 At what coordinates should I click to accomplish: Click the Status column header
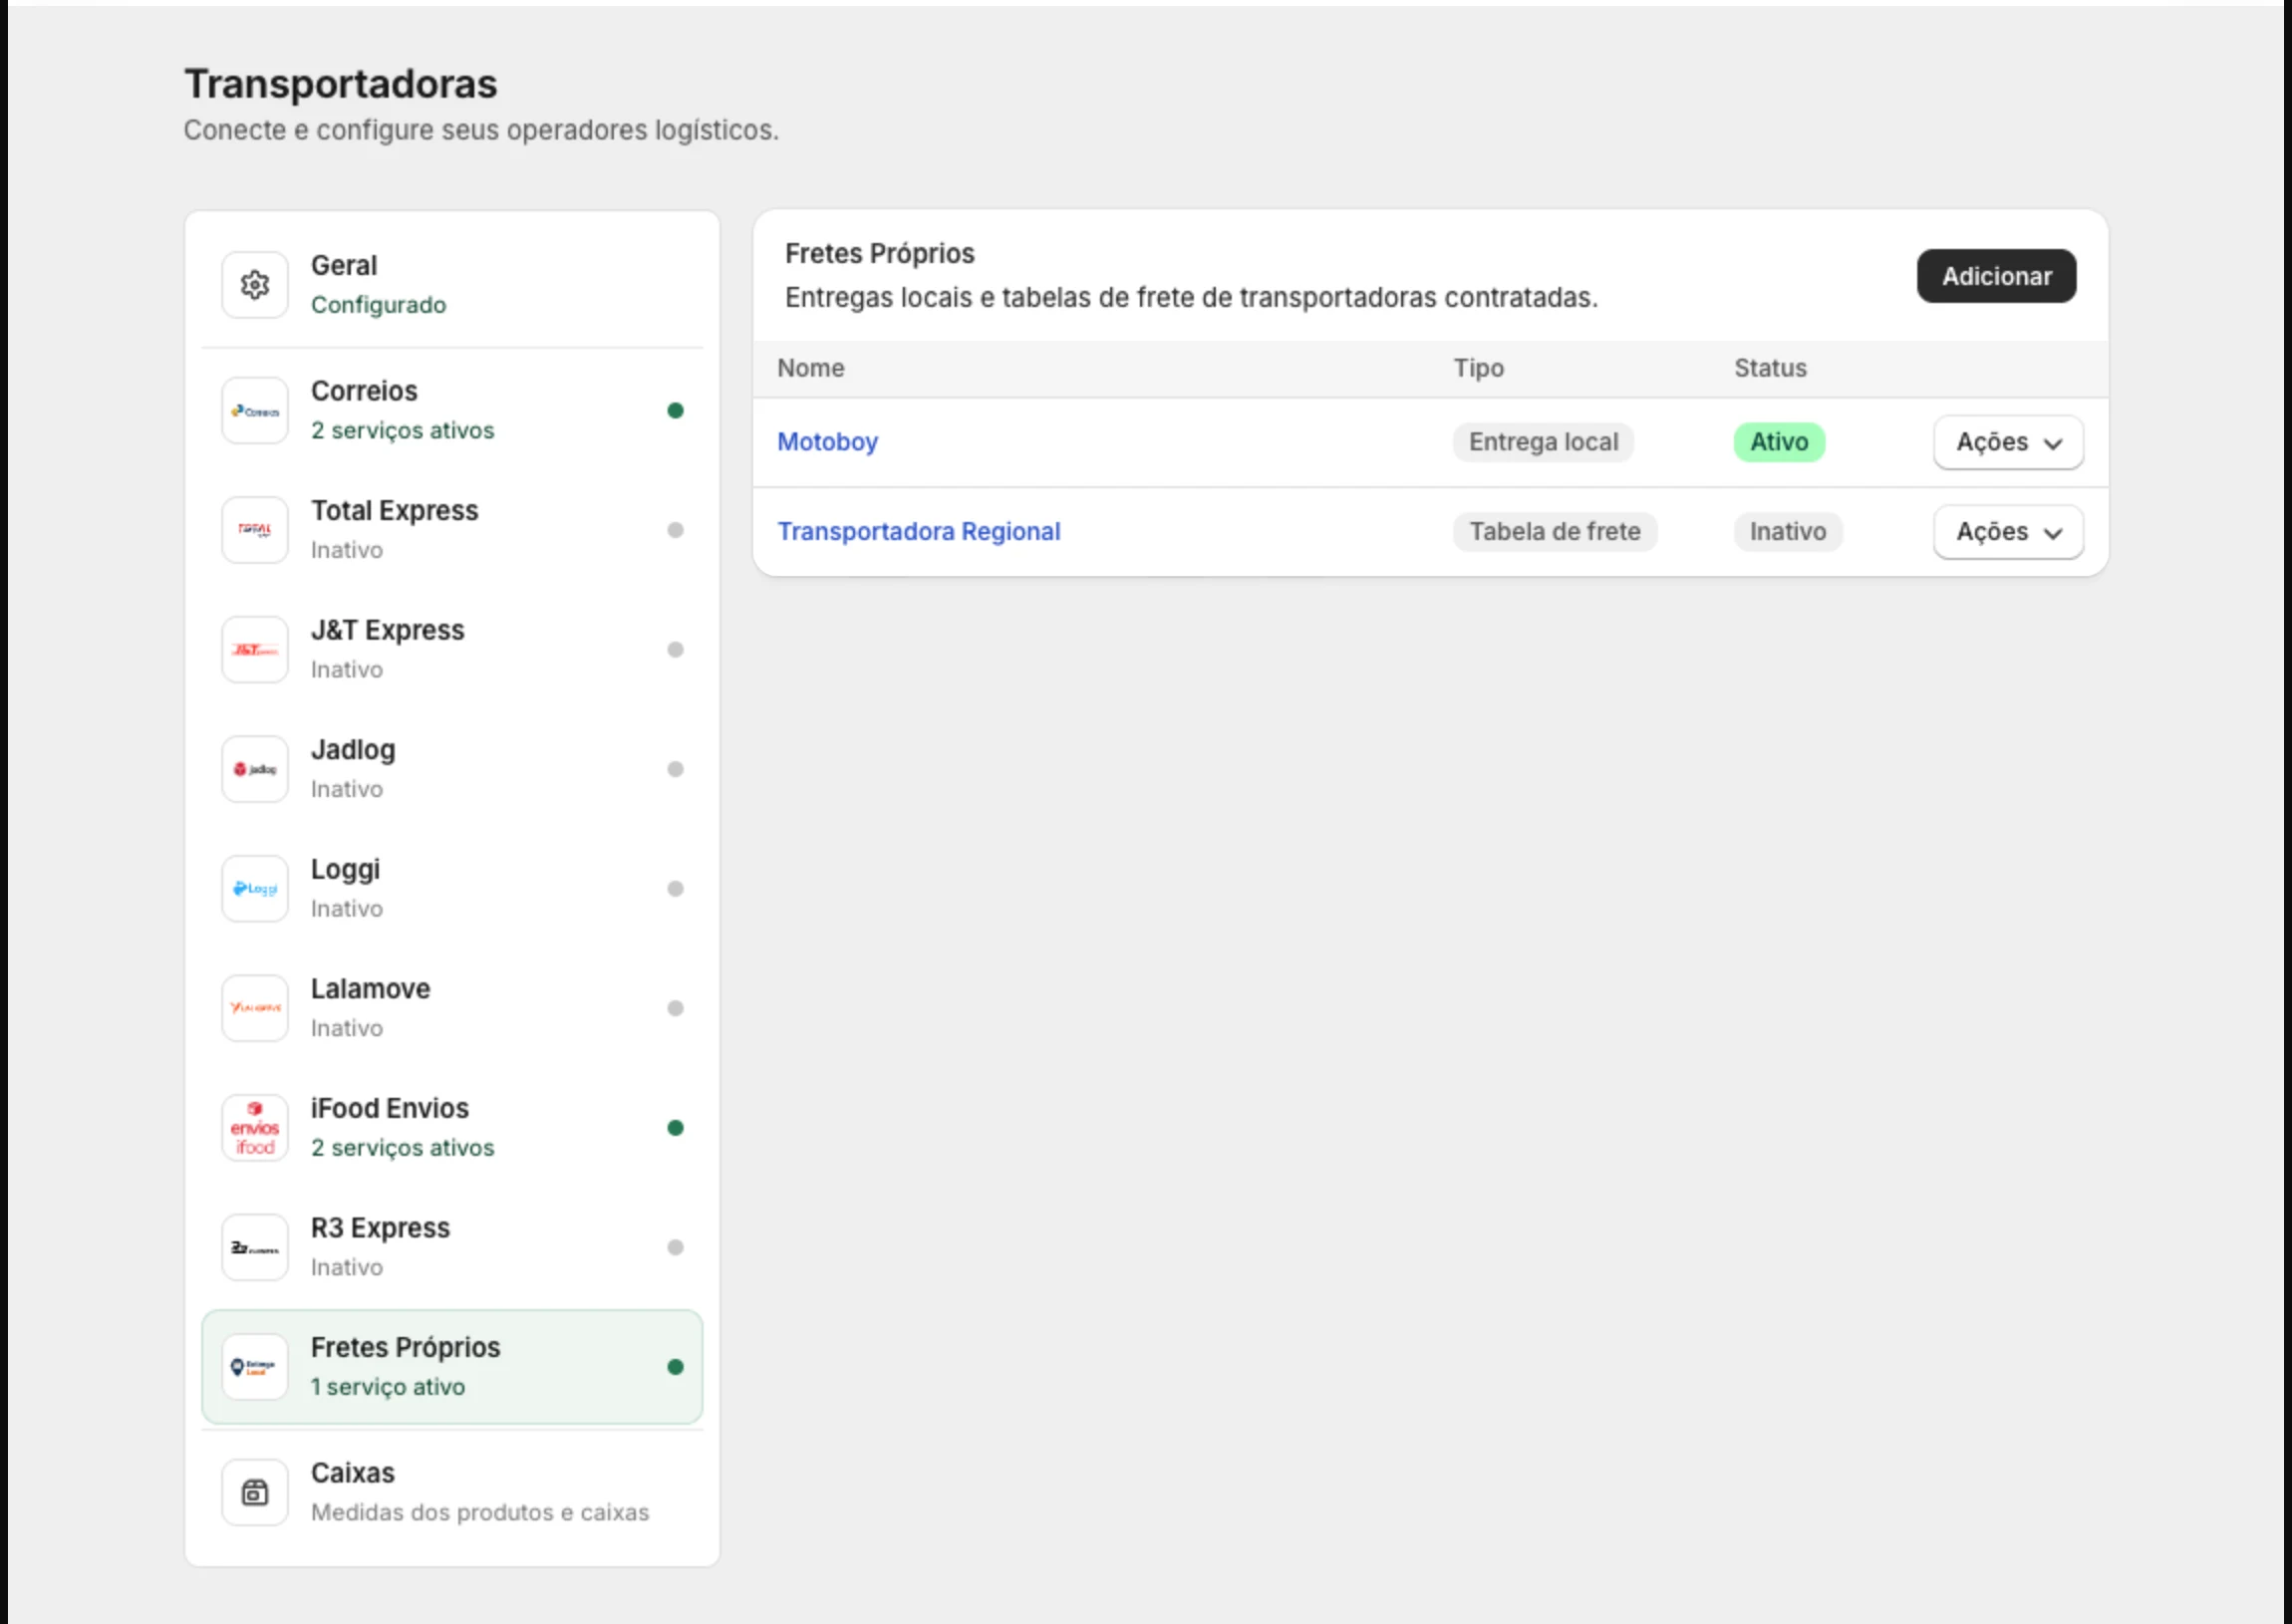1770,368
